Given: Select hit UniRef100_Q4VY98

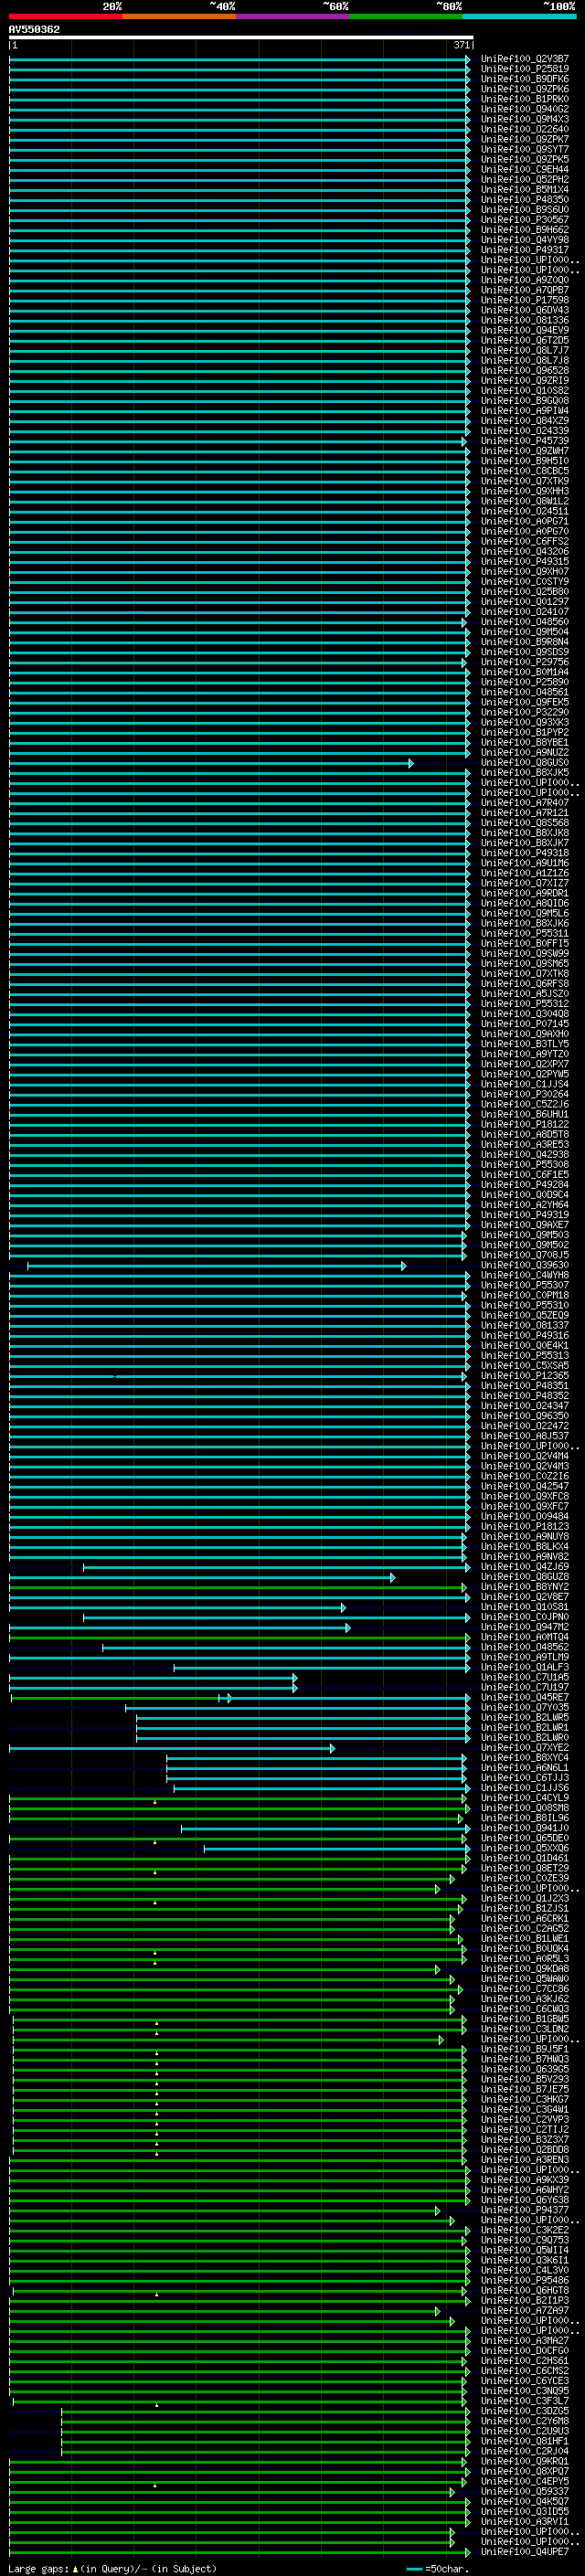Looking at the screenshot, I should tap(525, 239).
